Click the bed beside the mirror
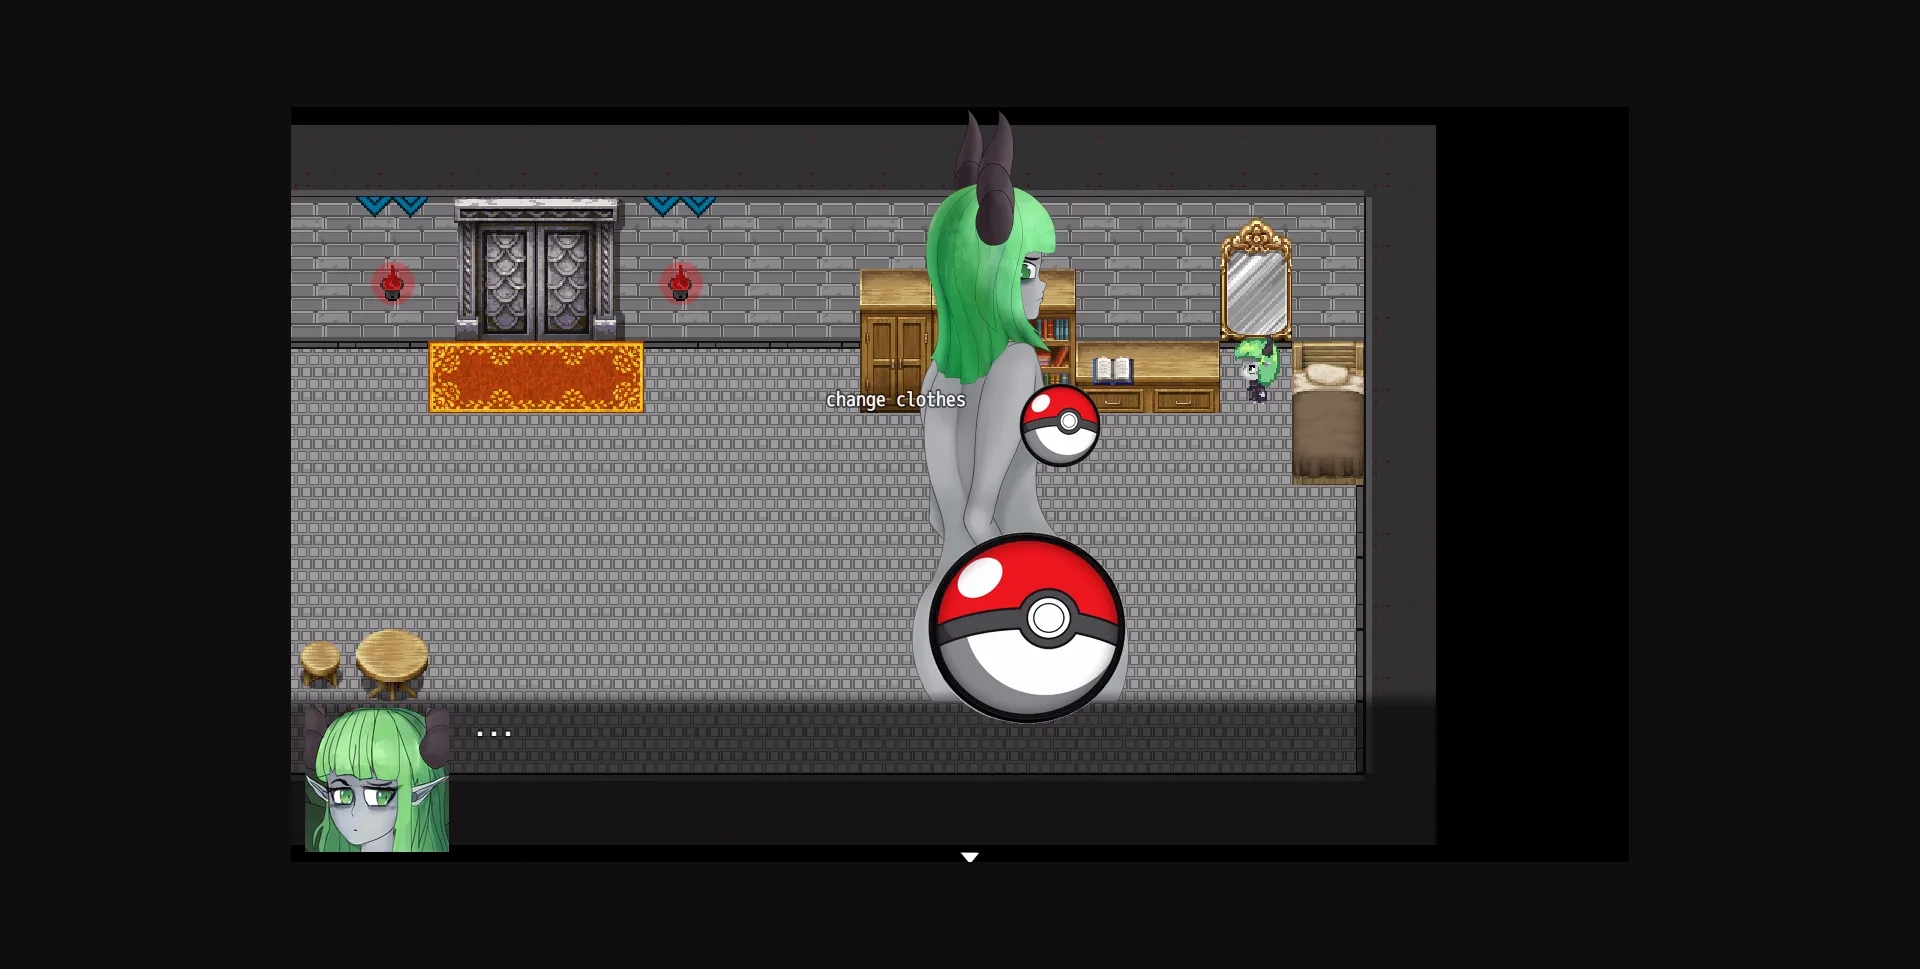Screen dimensions: 1920x969 click(x=1328, y=420)
